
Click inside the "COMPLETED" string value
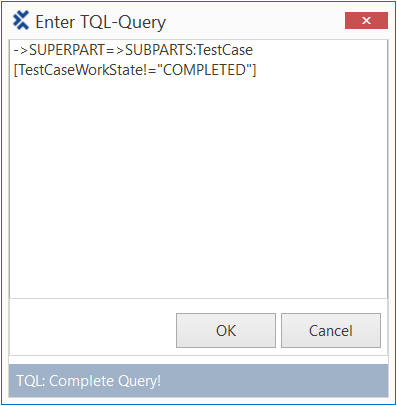[204, 70]
